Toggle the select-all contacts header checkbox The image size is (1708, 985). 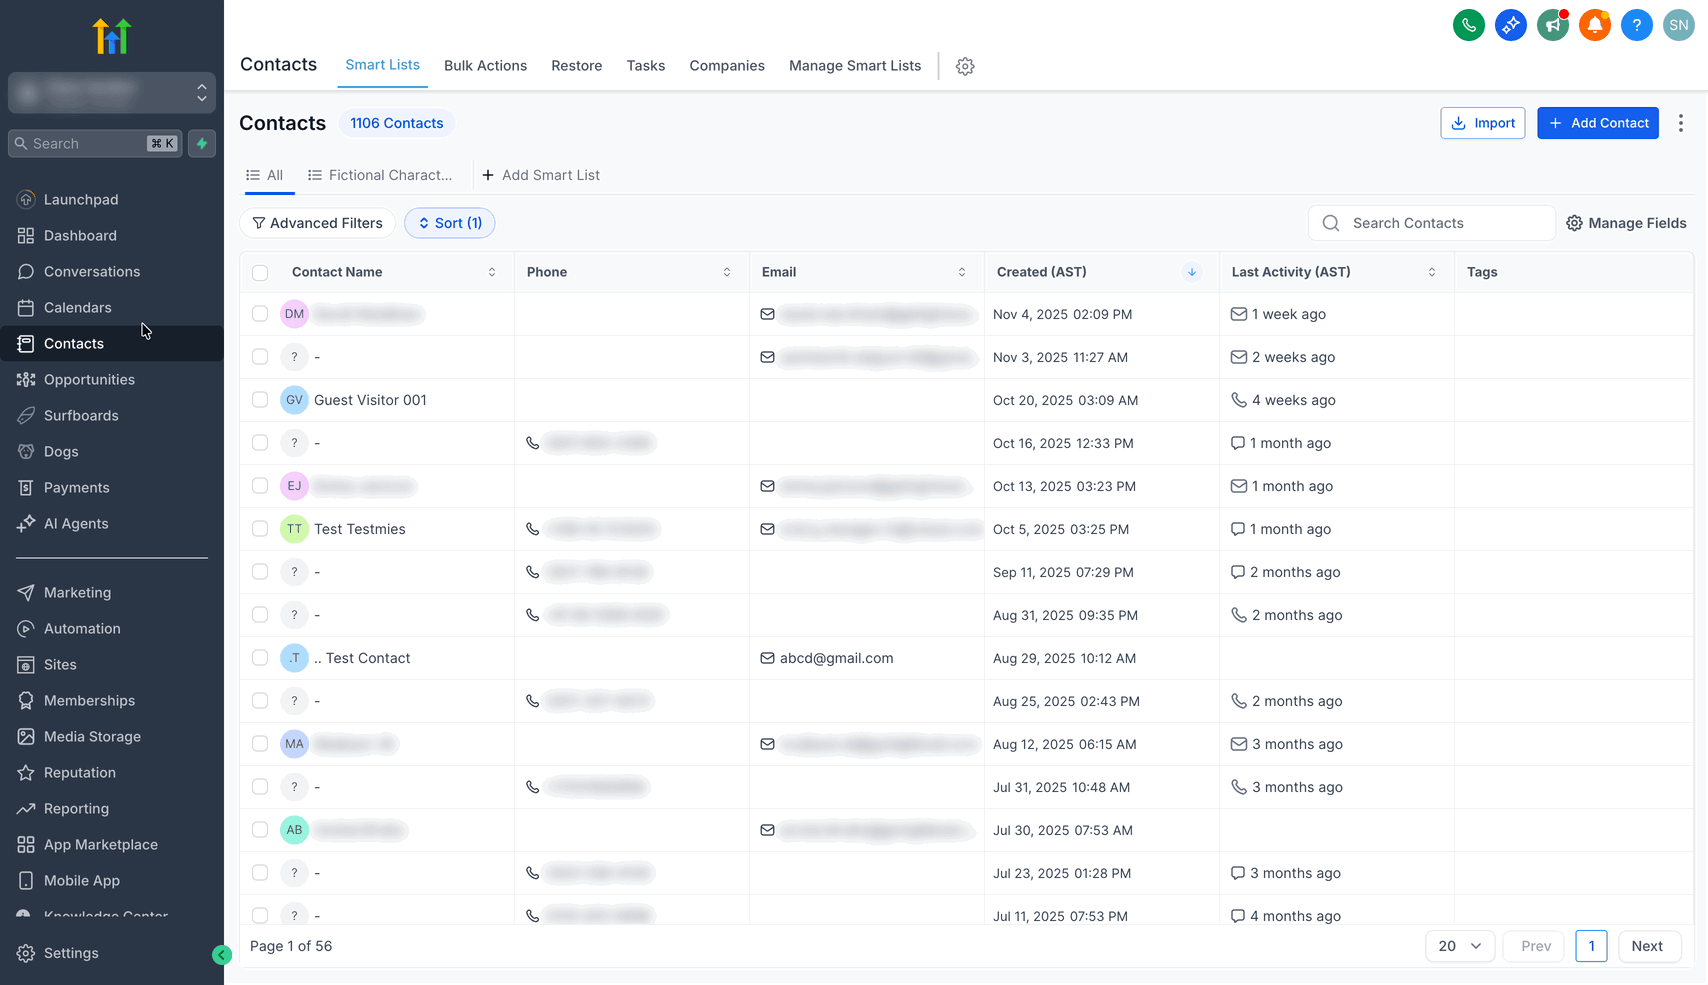tap(260, 273)
